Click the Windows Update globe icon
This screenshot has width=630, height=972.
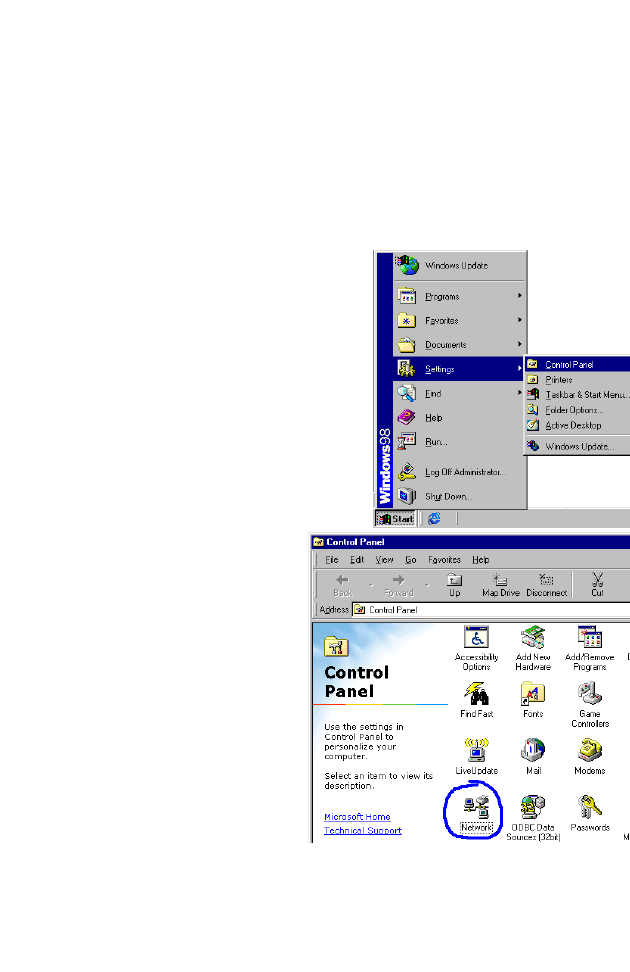(407, 265)
